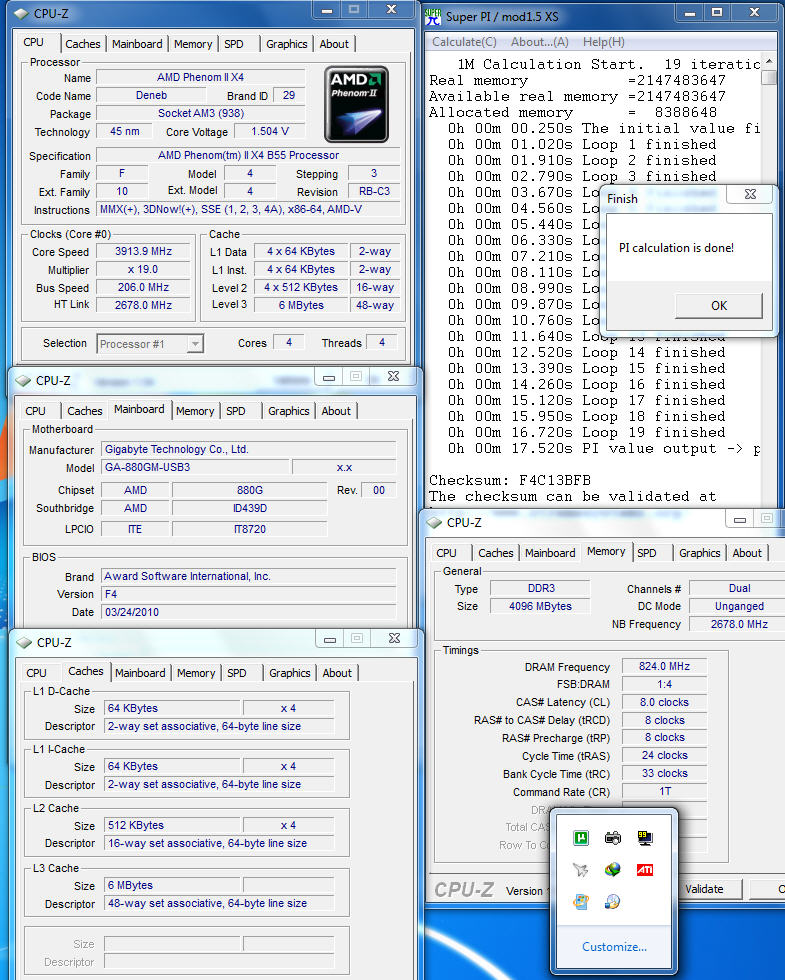
Task: Click the Windows flag with orbit tray icon
Action: point(581,901)
